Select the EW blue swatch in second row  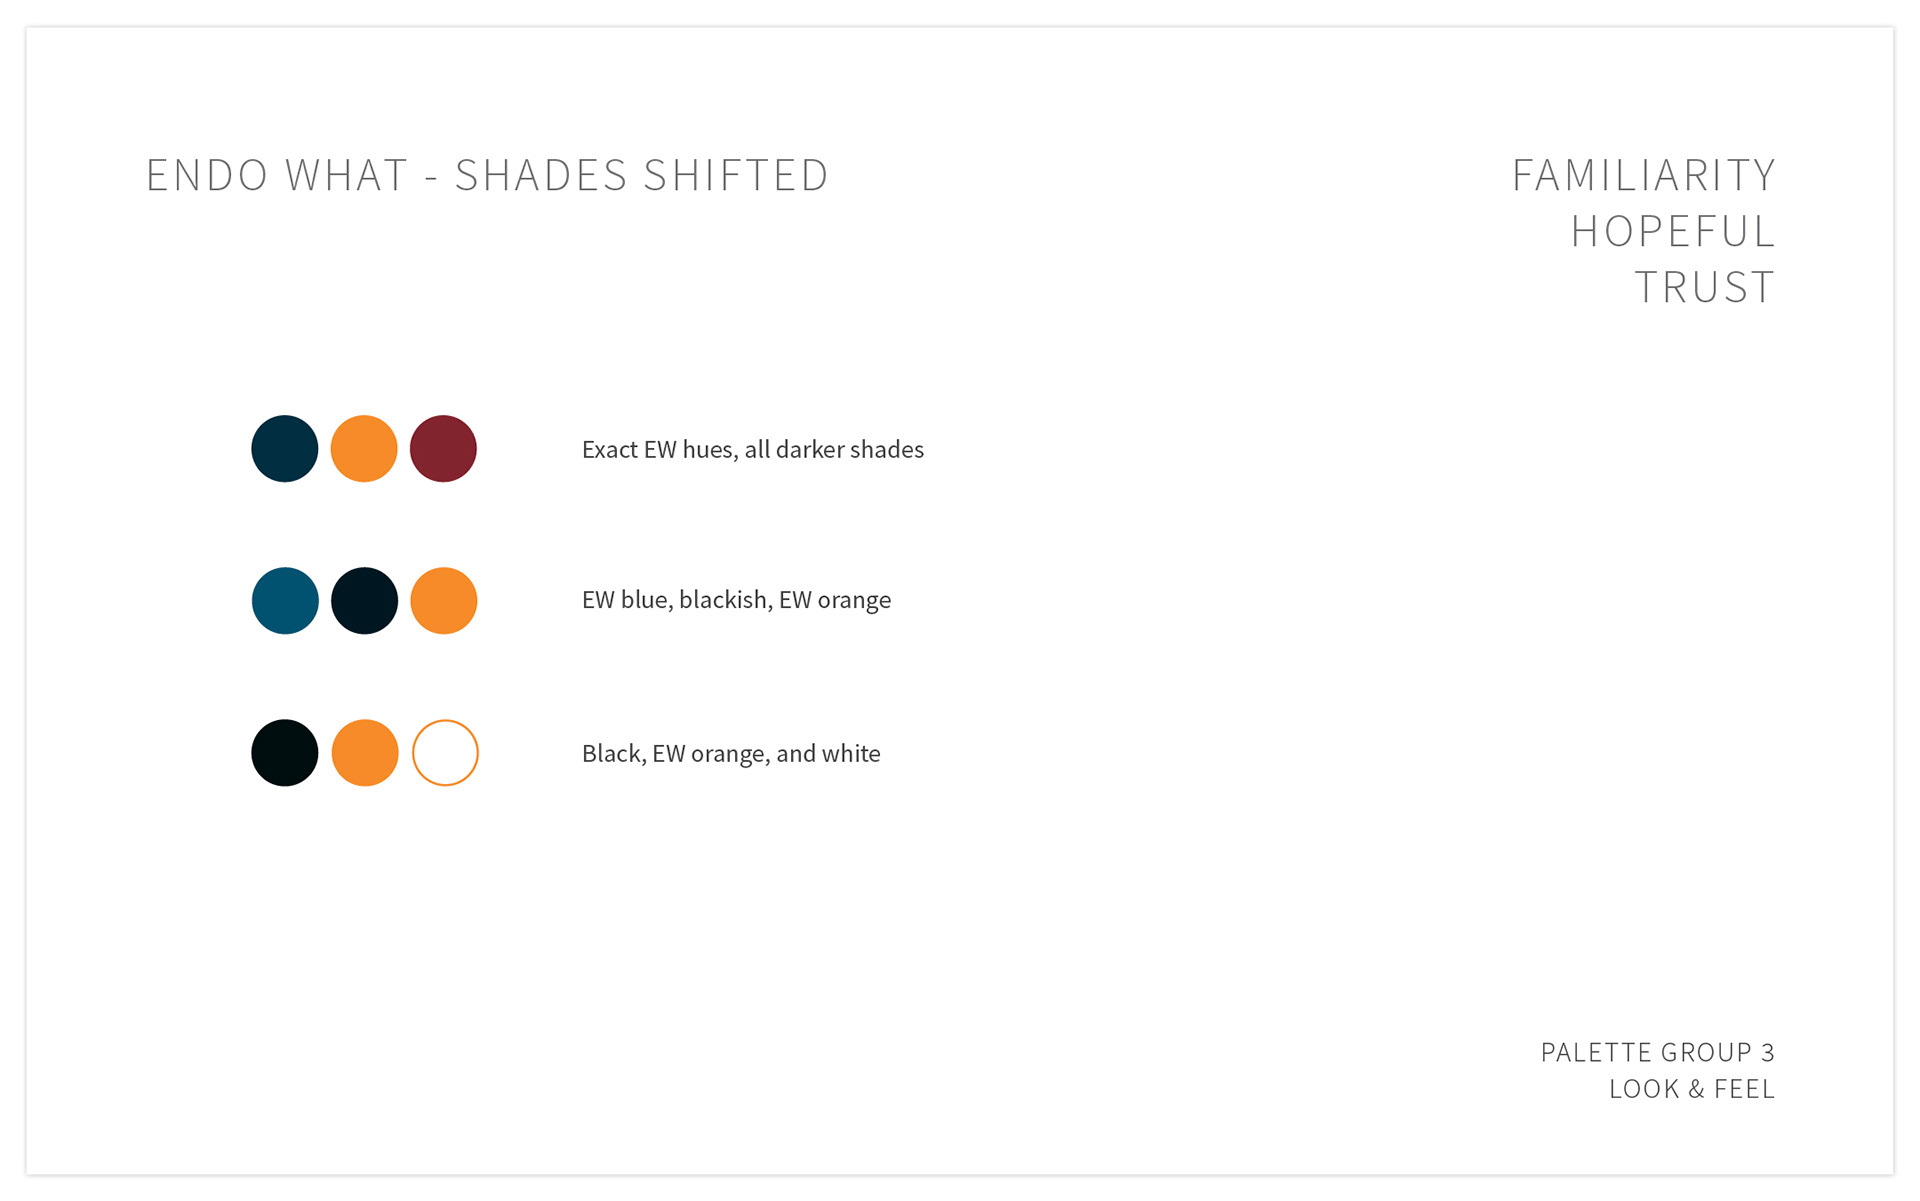click(285, 601)
